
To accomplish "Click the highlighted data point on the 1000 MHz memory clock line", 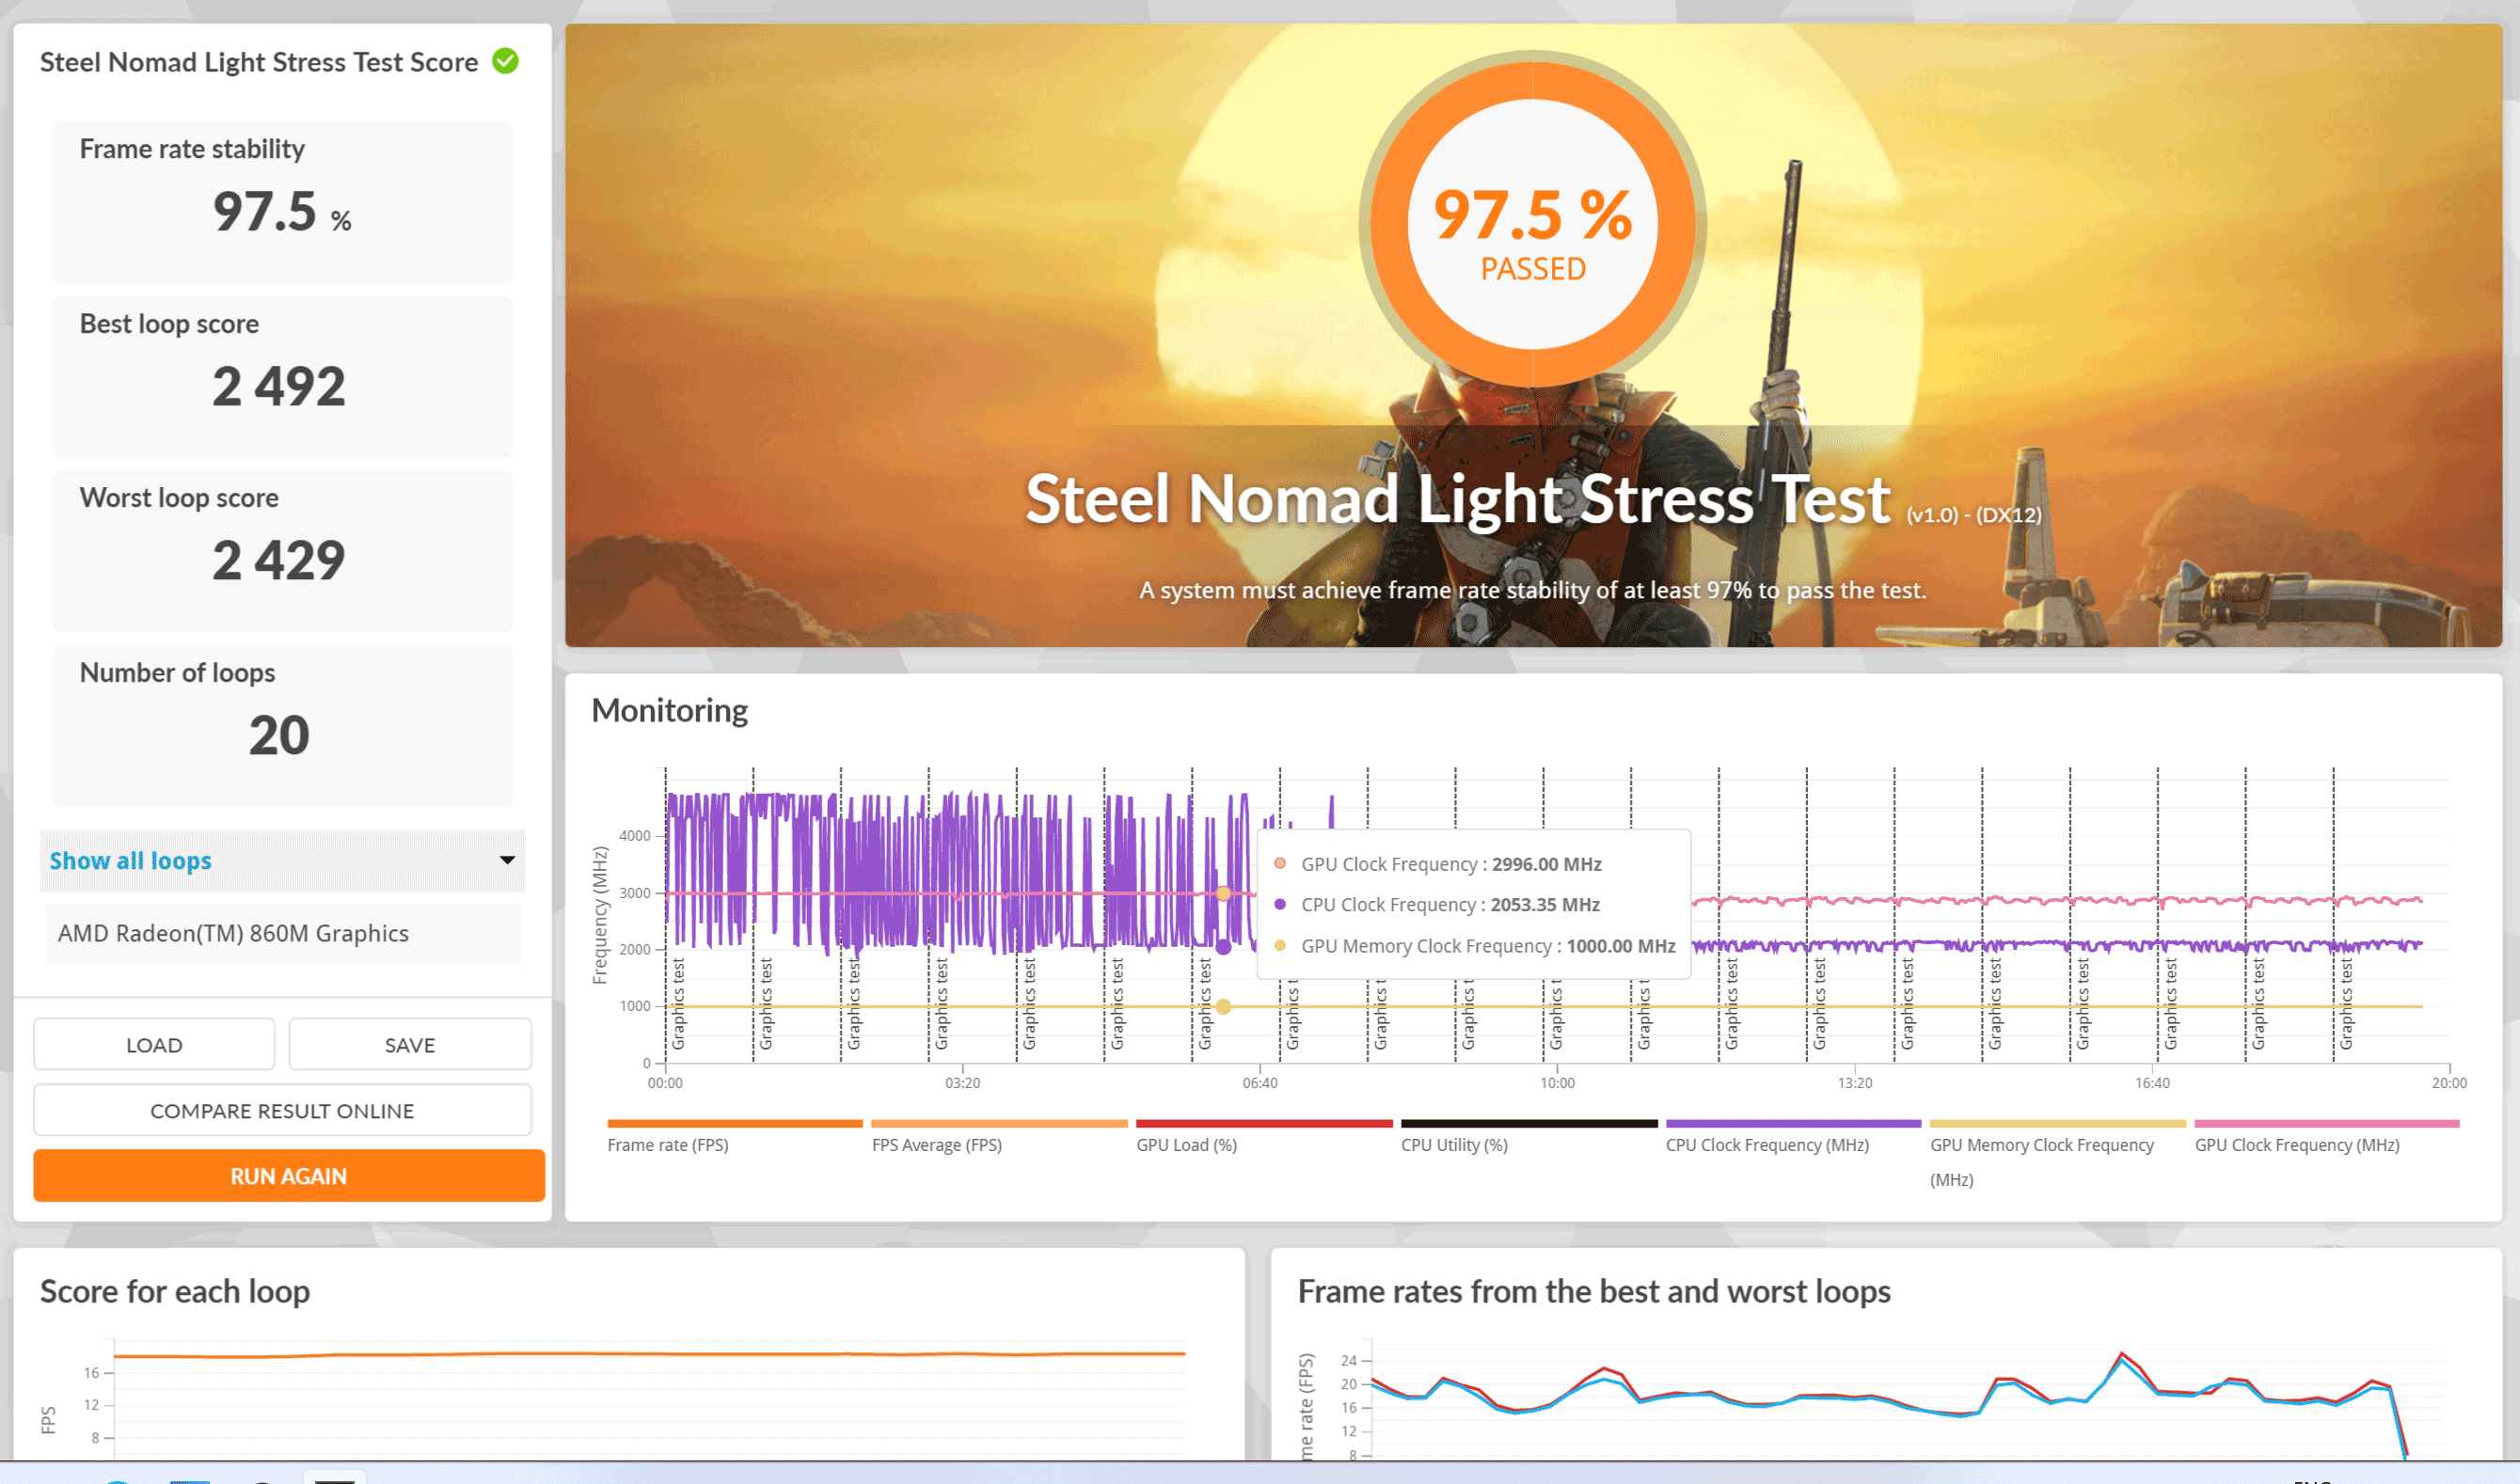I will [1223, 1007].
